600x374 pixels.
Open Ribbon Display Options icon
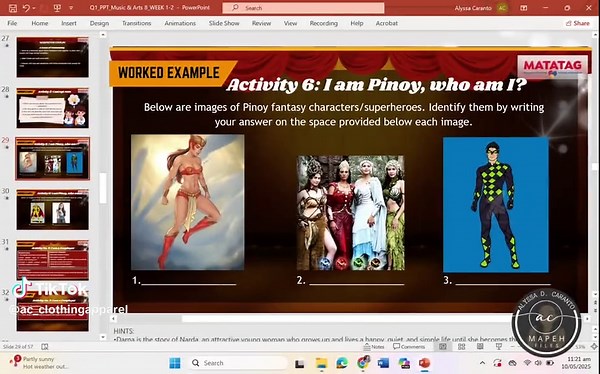[x=523, y=8]
